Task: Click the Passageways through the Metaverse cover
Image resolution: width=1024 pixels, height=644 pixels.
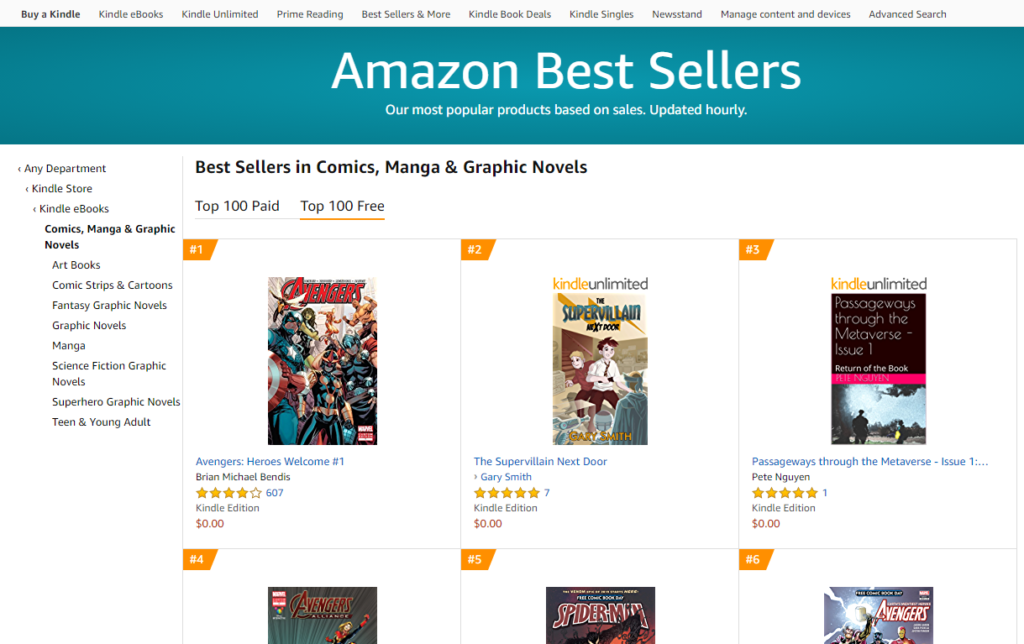Action: click(x=878, y=369)
